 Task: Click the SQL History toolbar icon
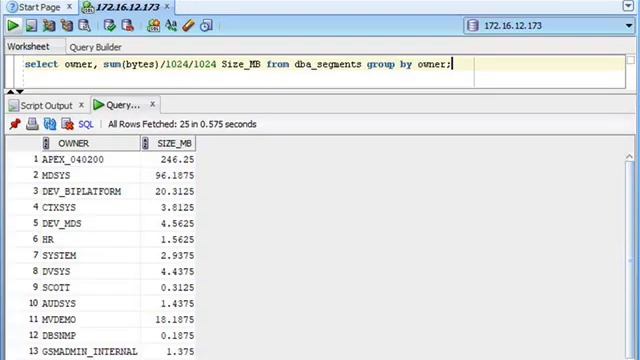coord(206,26)
